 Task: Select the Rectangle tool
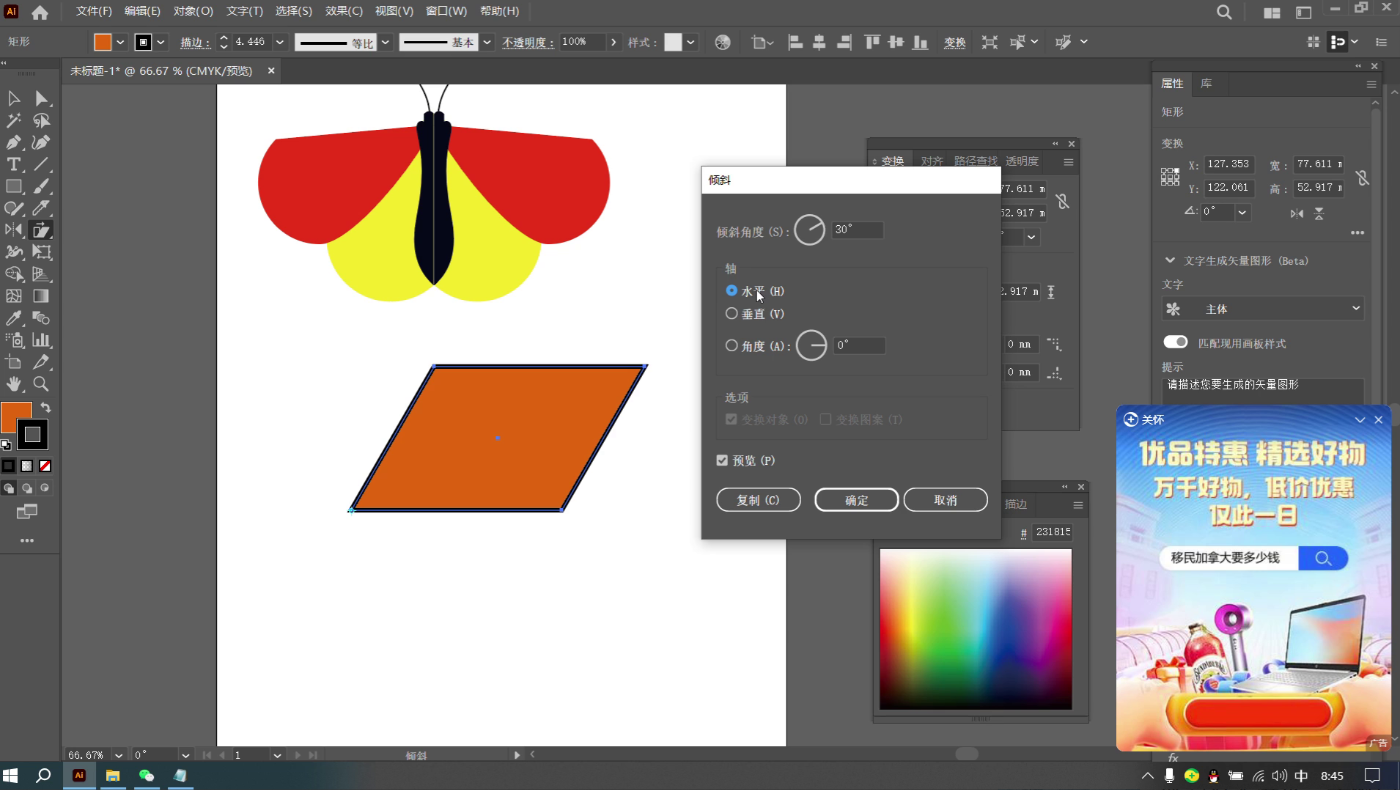[14, 186]
